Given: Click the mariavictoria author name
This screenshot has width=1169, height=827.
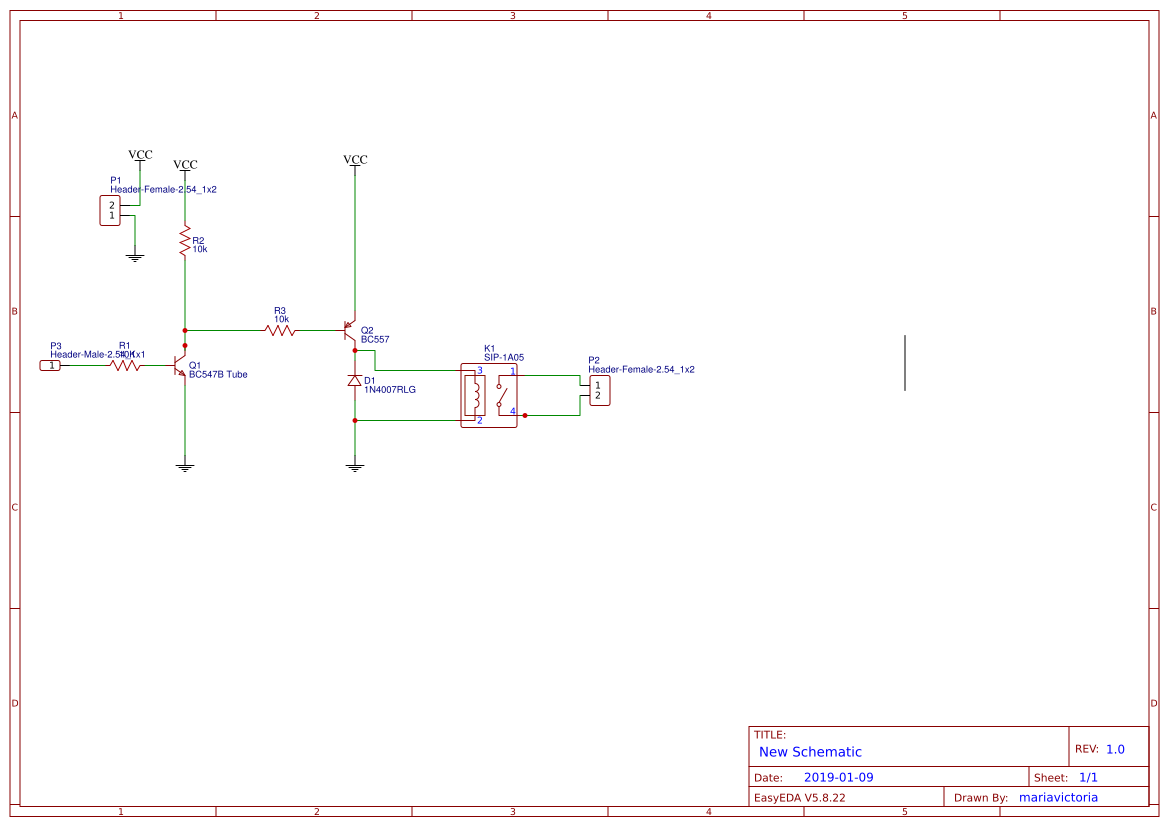Looking at the screenshot, I should click(x=1058, y=797).
